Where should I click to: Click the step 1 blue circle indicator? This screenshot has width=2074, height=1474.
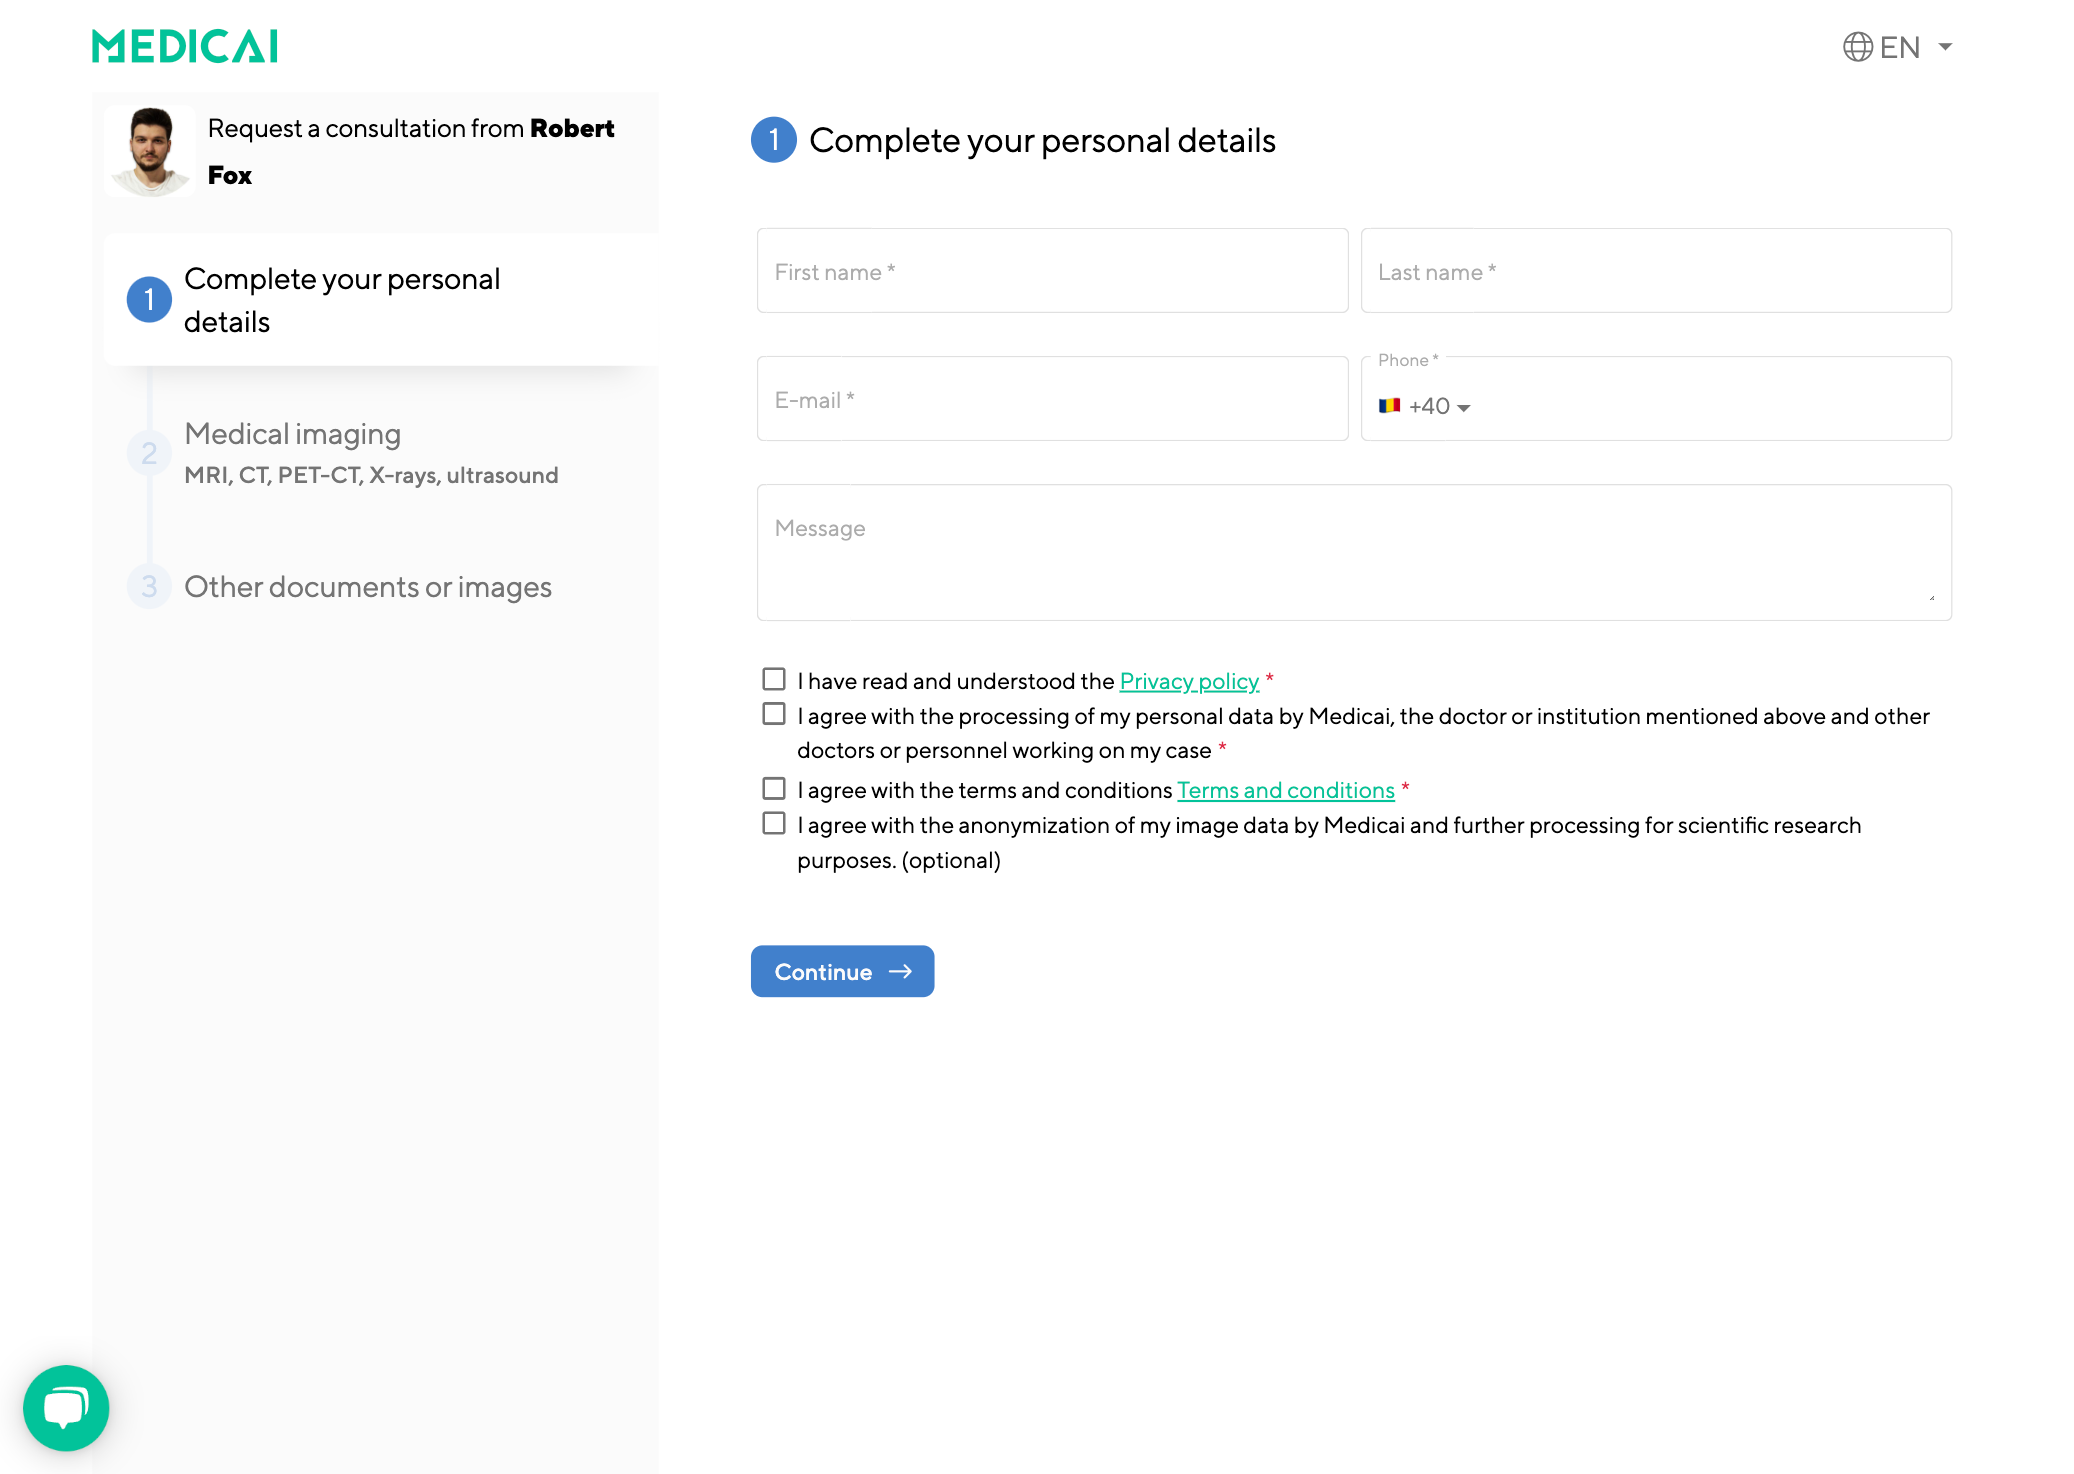[148, 299]
